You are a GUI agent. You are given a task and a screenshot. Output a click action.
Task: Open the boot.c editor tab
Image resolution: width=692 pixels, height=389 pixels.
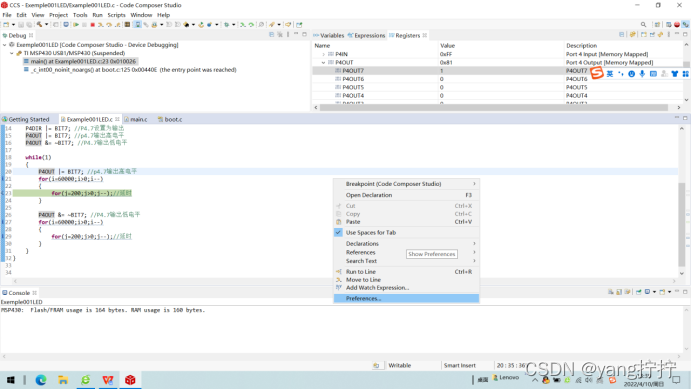point(170,120)
